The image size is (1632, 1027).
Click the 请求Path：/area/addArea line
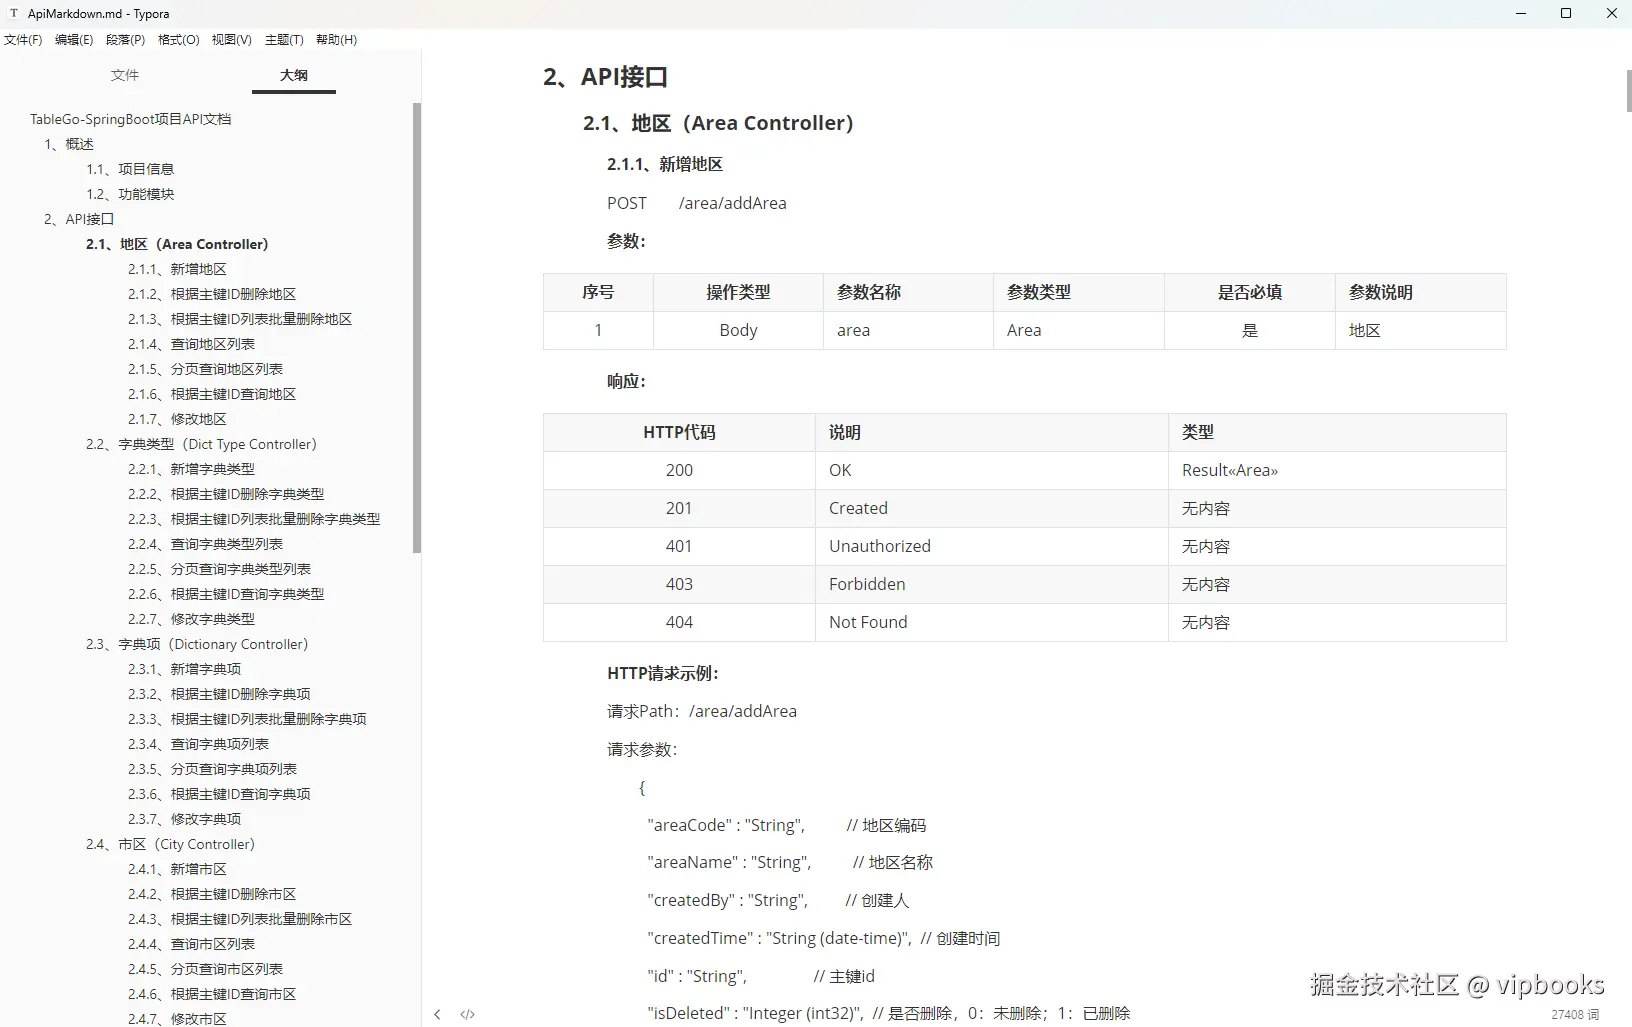(702, 711)
